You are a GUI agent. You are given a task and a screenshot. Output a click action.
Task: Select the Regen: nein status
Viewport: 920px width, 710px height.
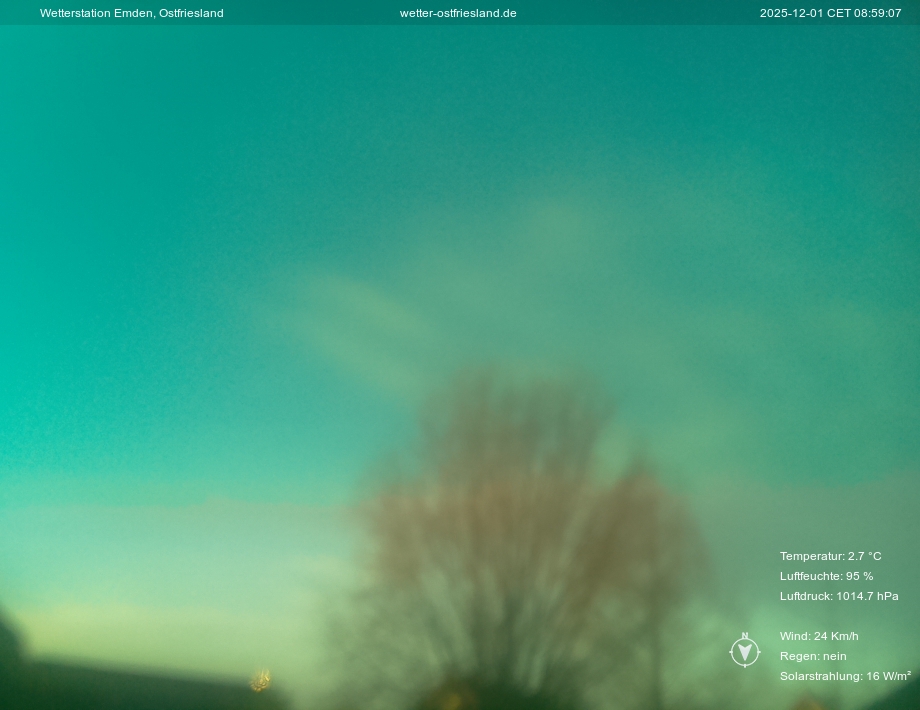pos(812,656)
